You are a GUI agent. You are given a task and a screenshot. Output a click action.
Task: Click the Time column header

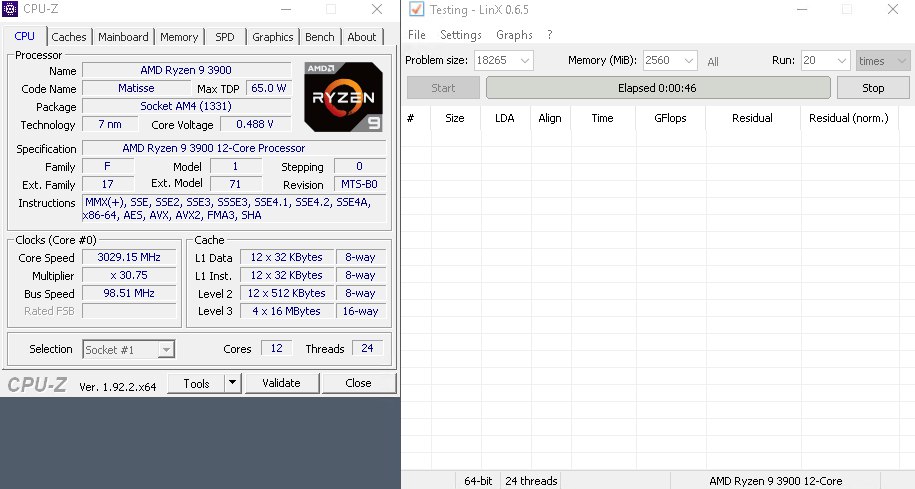click(x=602, y=118)
